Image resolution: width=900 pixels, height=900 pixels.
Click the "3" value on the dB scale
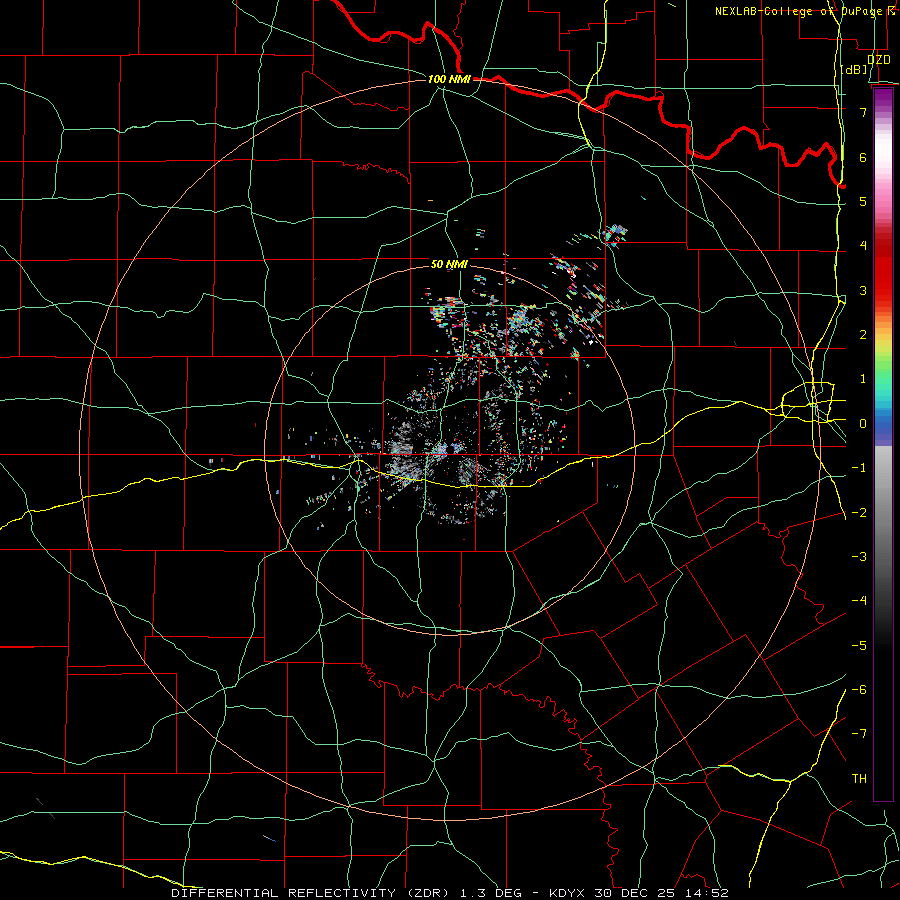(863, 290)
